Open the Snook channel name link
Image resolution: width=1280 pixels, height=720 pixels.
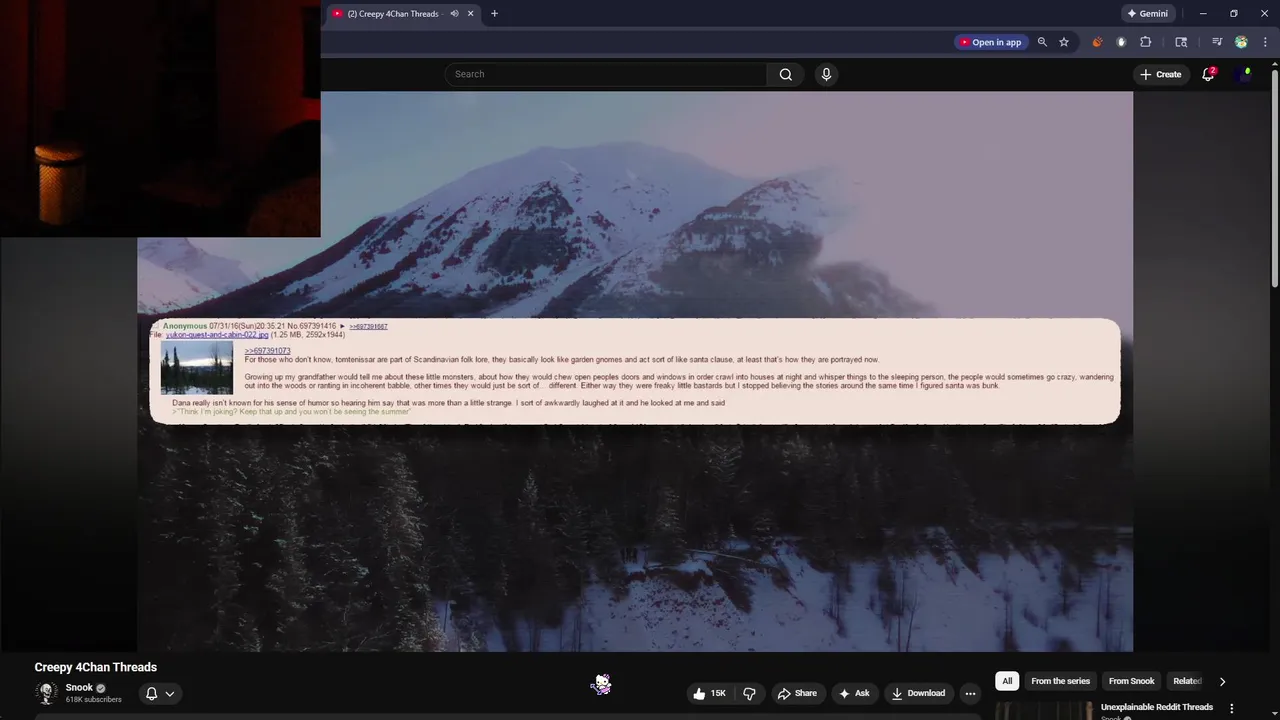(x=79, y=688)
